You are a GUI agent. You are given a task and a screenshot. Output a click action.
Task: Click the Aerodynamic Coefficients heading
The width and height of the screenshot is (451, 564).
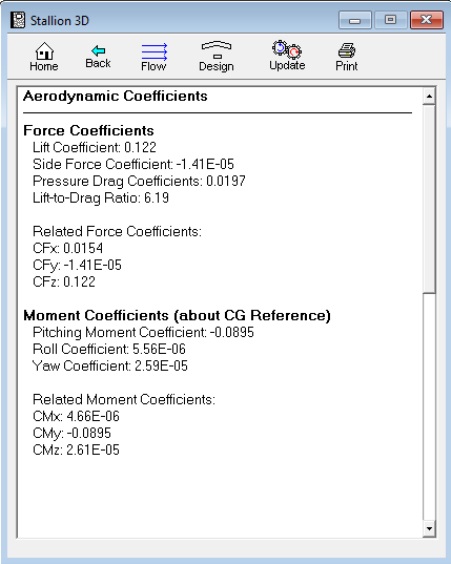[x=115, y=96]
